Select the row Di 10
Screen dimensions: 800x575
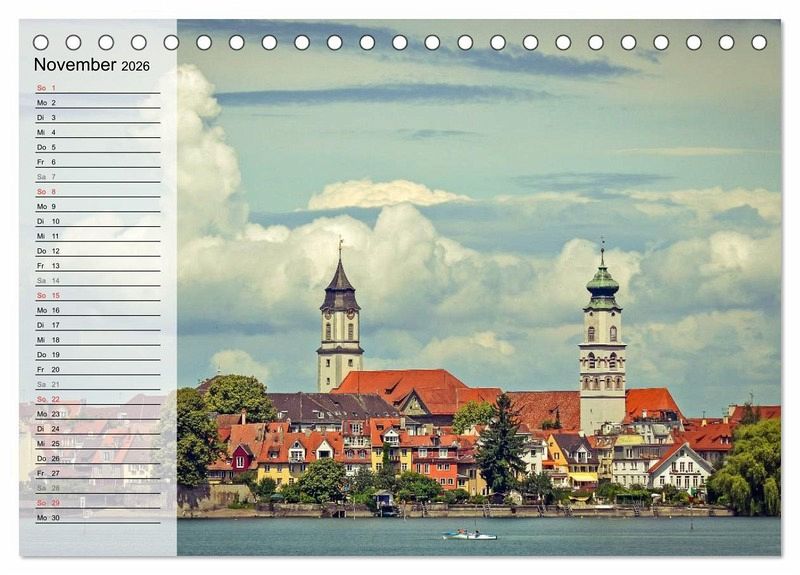point(97,221)
